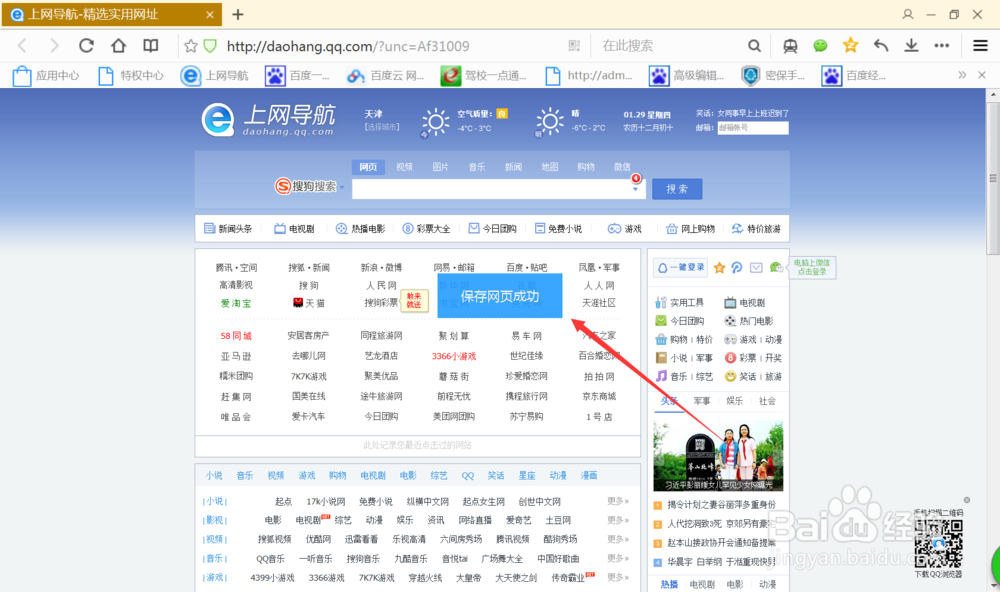Screen dimensions: 1000x592
Task: Expand the bookmarks bar overflow chevron
Action: coord(962,75)
